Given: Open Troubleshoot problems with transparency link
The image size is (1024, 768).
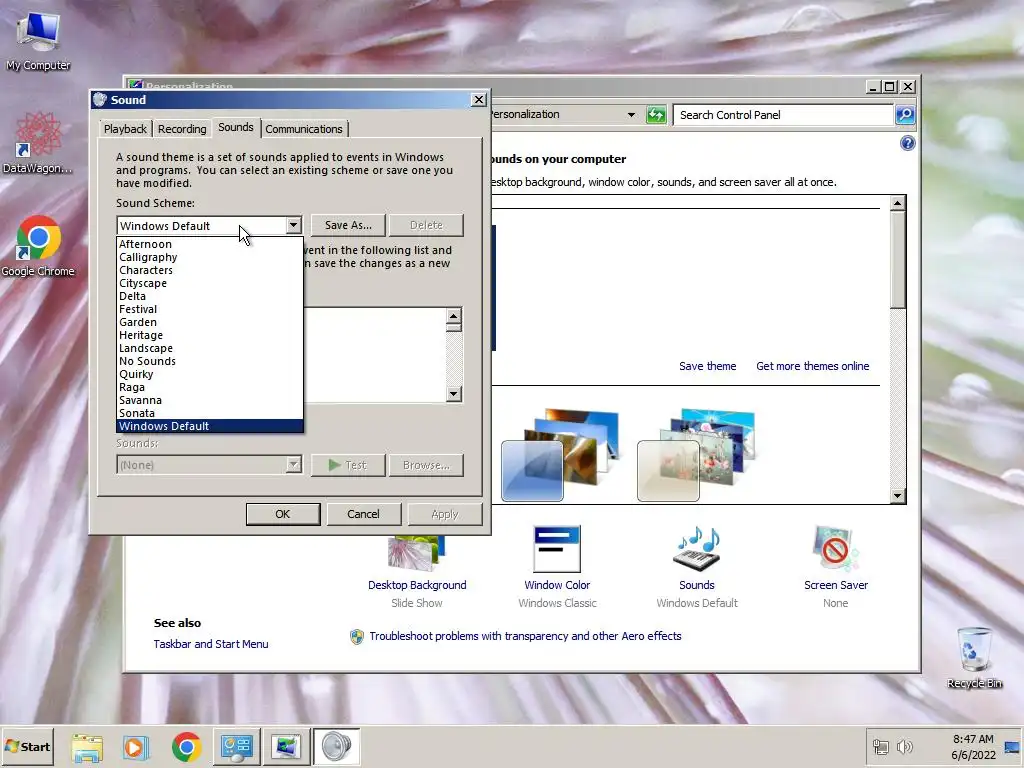Looking at the screenshot, I should [x=525, y=636].
